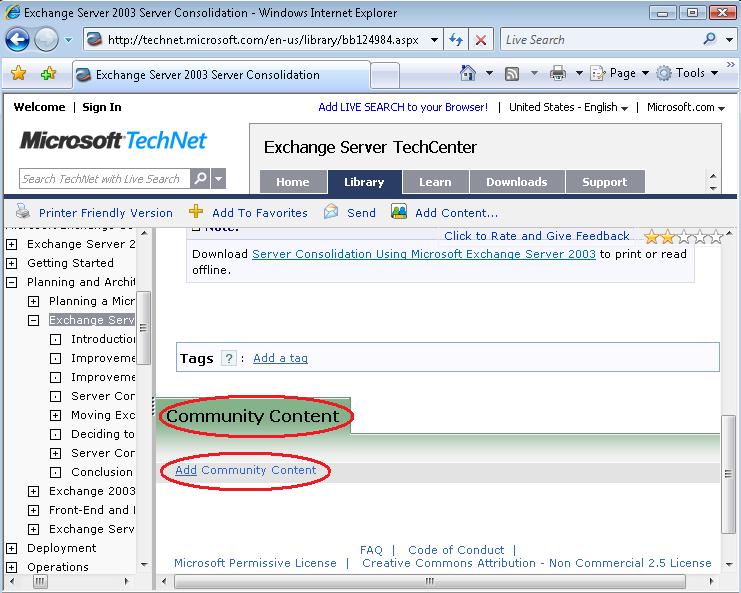Switch to the Downloads tab
The height and width of the screenshot is (593, 741).
click(517, 182)
